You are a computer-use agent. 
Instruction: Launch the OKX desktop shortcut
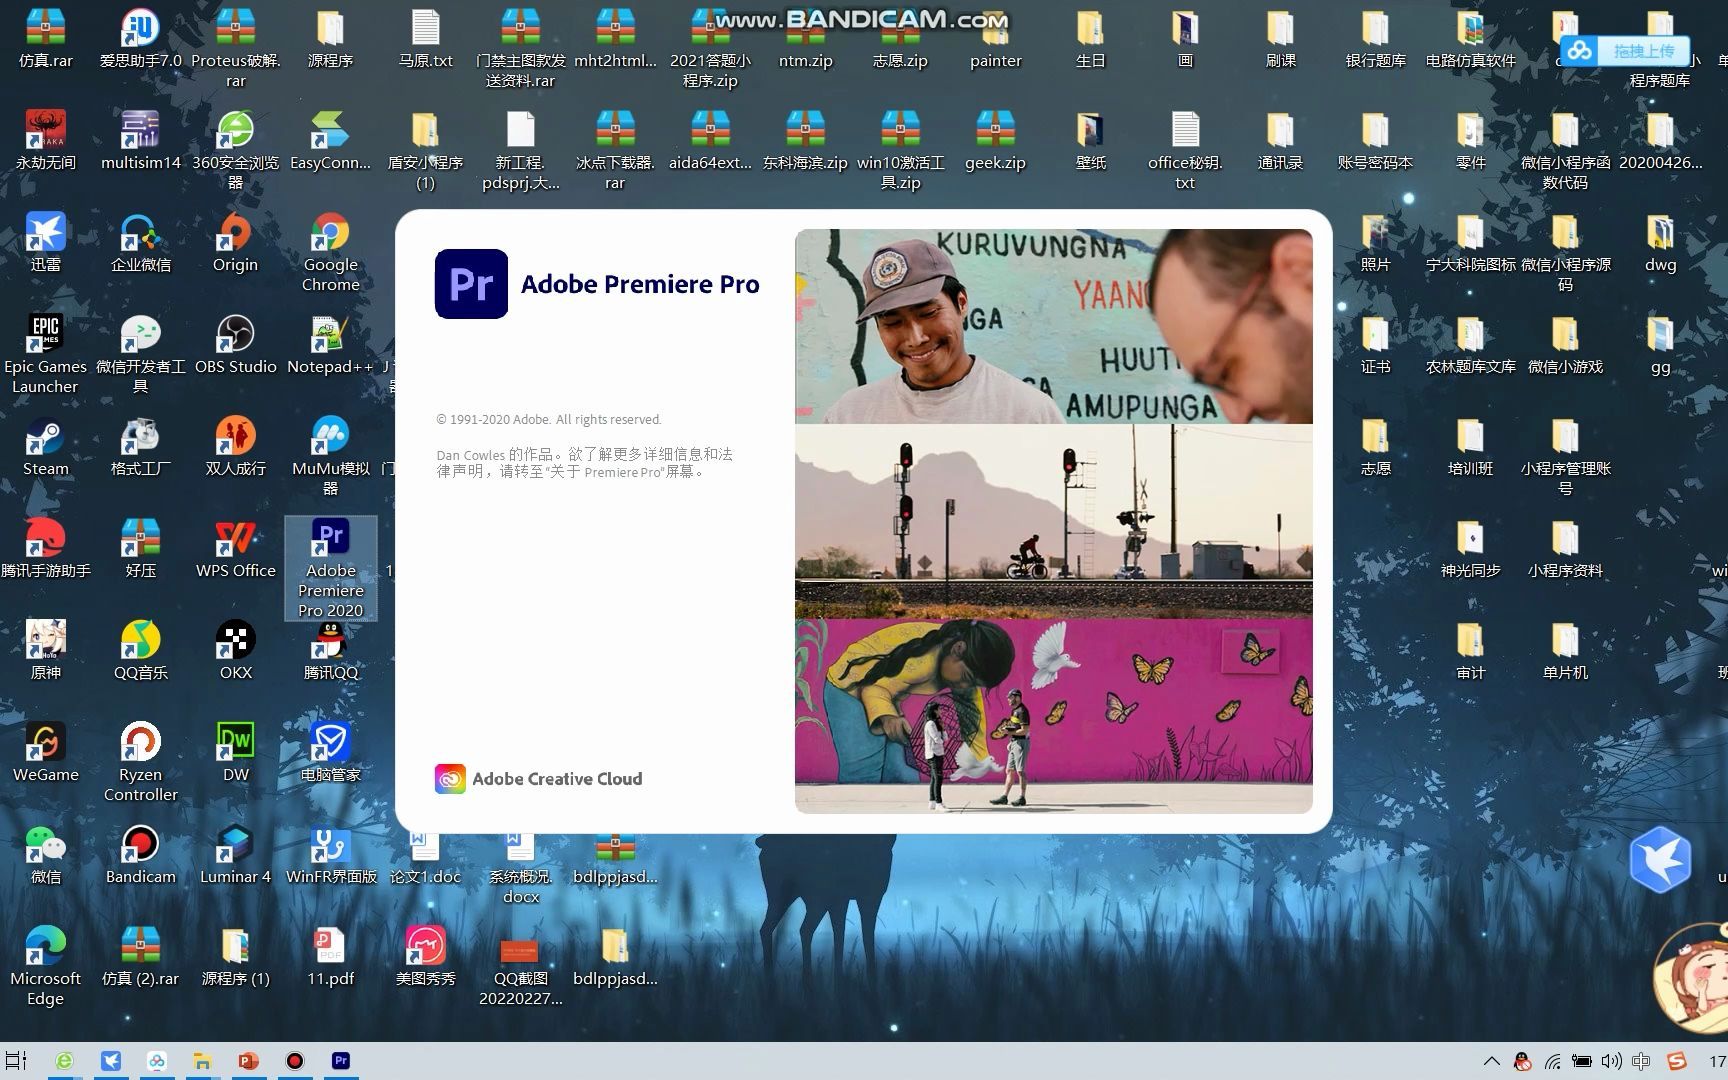point(236,650)
